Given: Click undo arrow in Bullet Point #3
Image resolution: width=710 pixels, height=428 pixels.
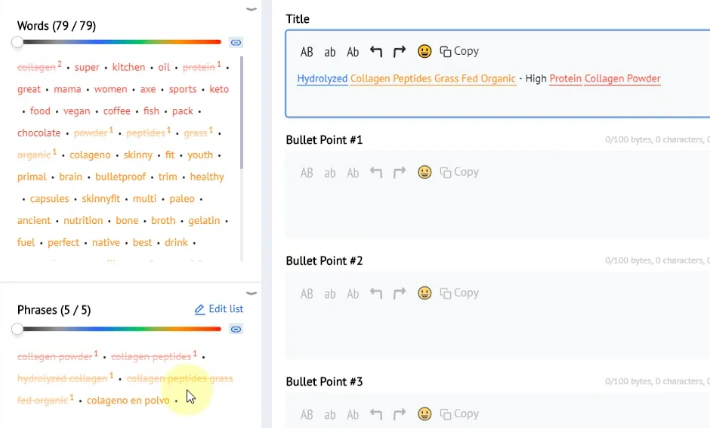Looking at the screenshot, I should pos(376,414).
